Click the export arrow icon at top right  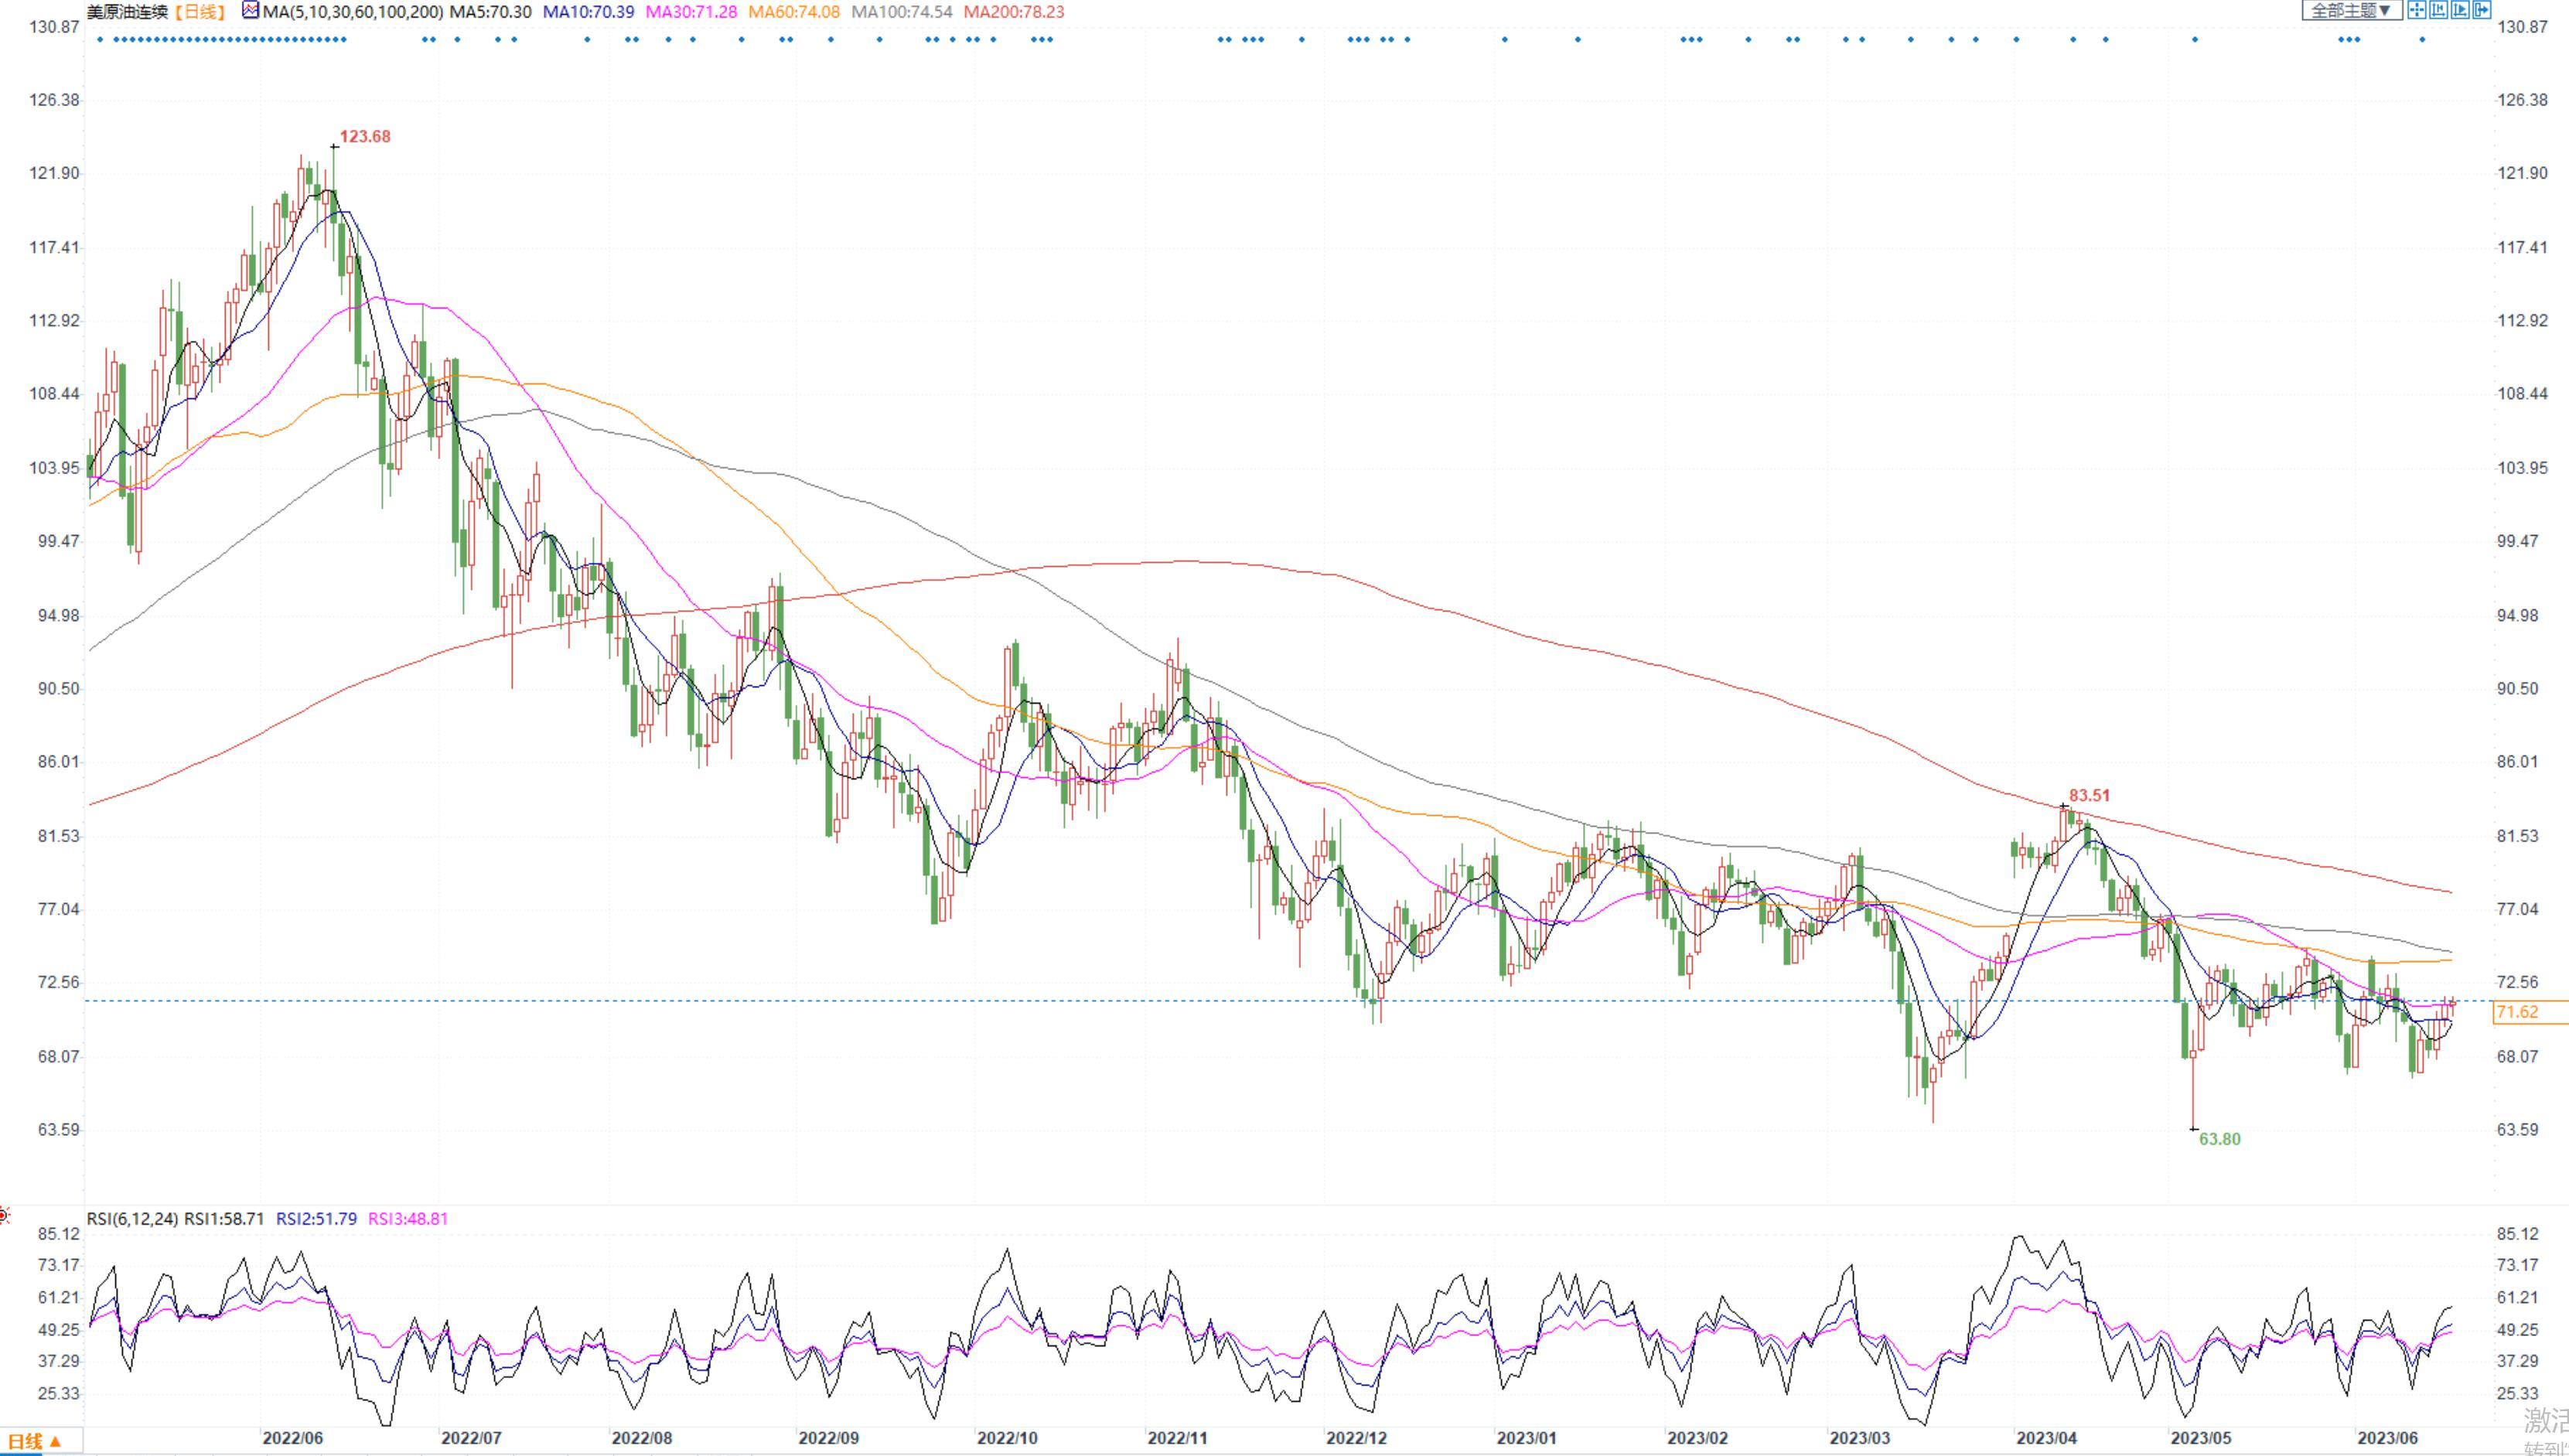[2482, 10]
